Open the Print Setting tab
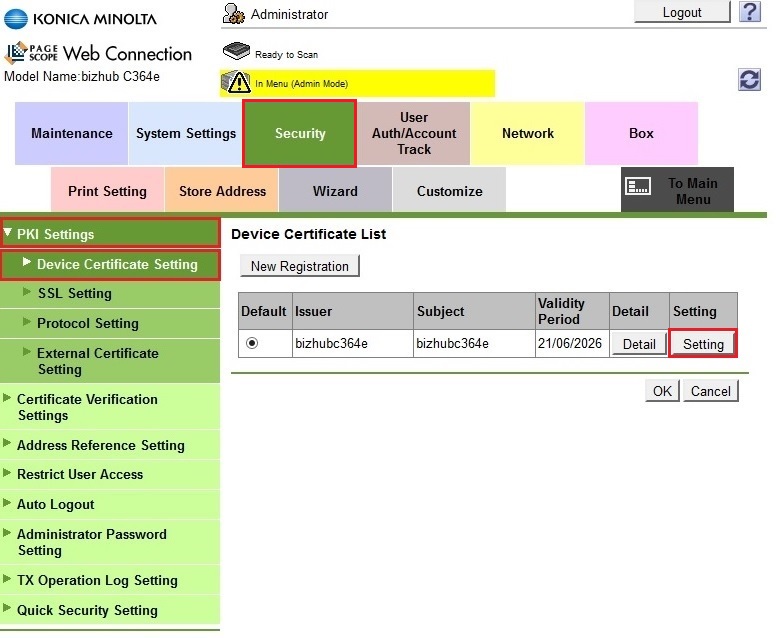776x638 pixels. (x=107, y=191)
